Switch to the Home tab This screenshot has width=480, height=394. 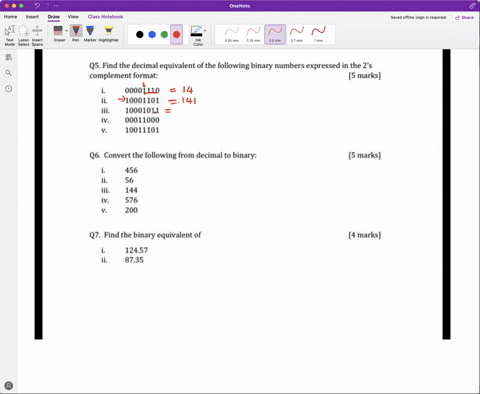tap(11, 17)
